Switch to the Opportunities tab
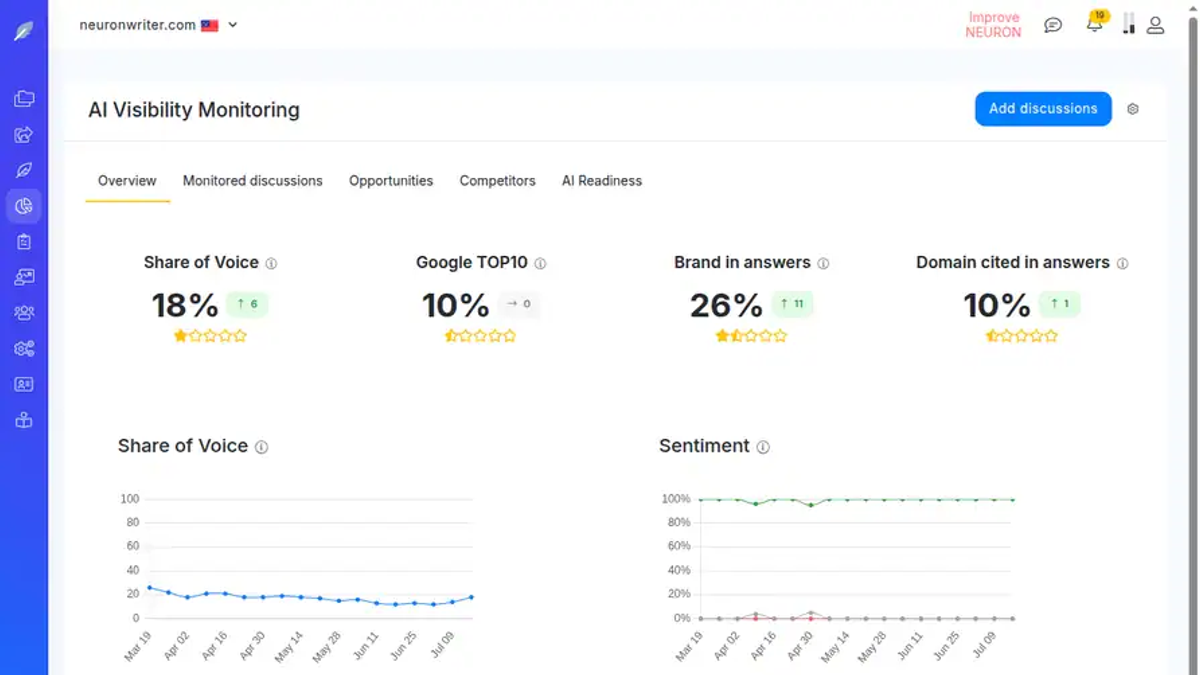The image size is (1200, 675). (391, 181)
